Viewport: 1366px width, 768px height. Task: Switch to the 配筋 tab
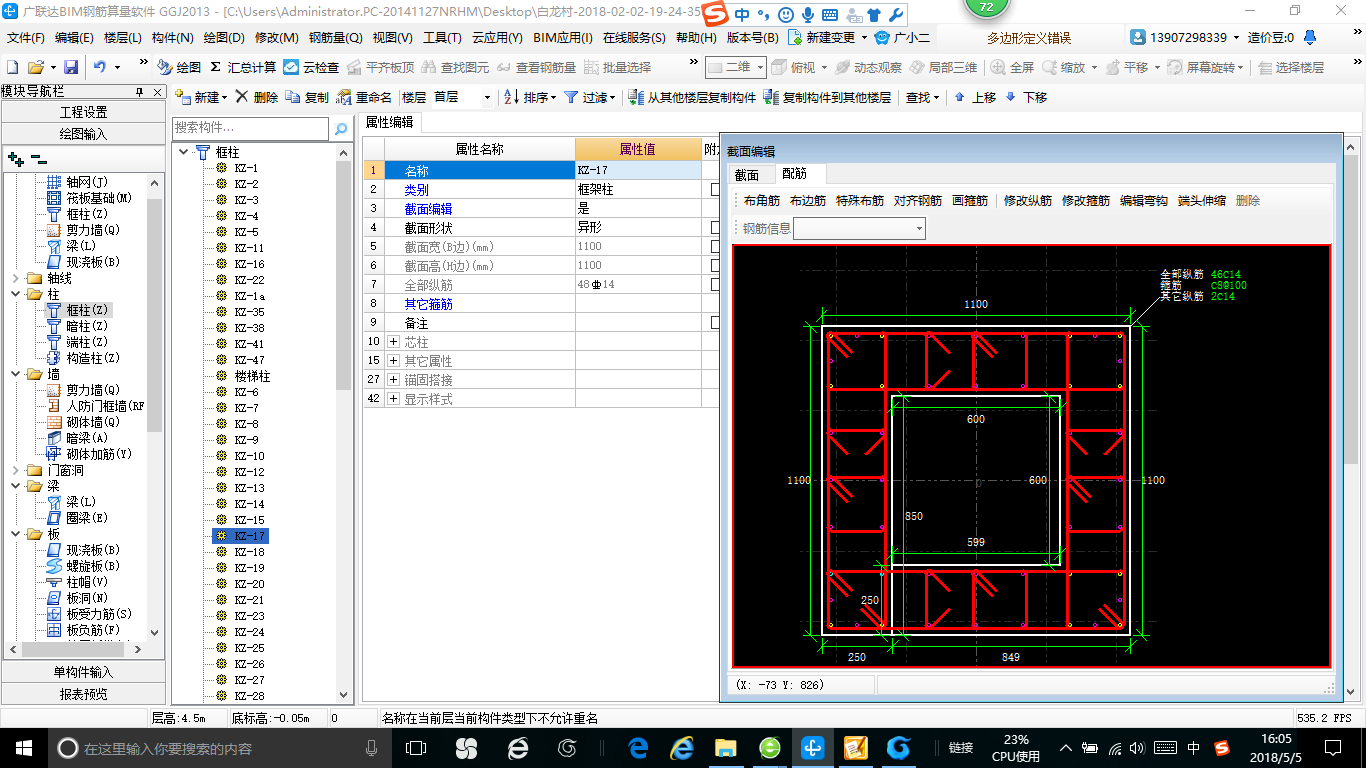click(794, 174)
